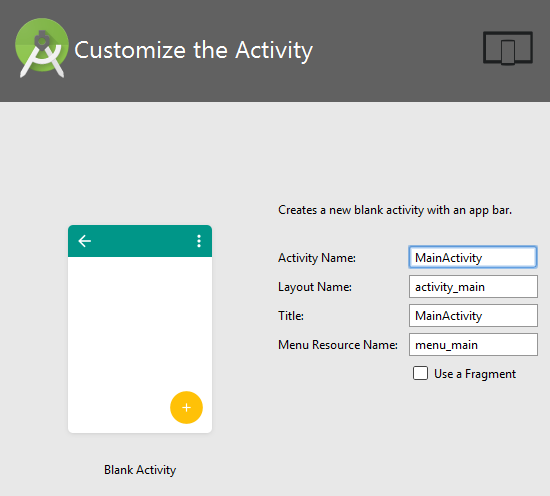This screenshot has width=550, height=496.
Task: Click the back arrow in preview app bar
Action: point(85,241)
